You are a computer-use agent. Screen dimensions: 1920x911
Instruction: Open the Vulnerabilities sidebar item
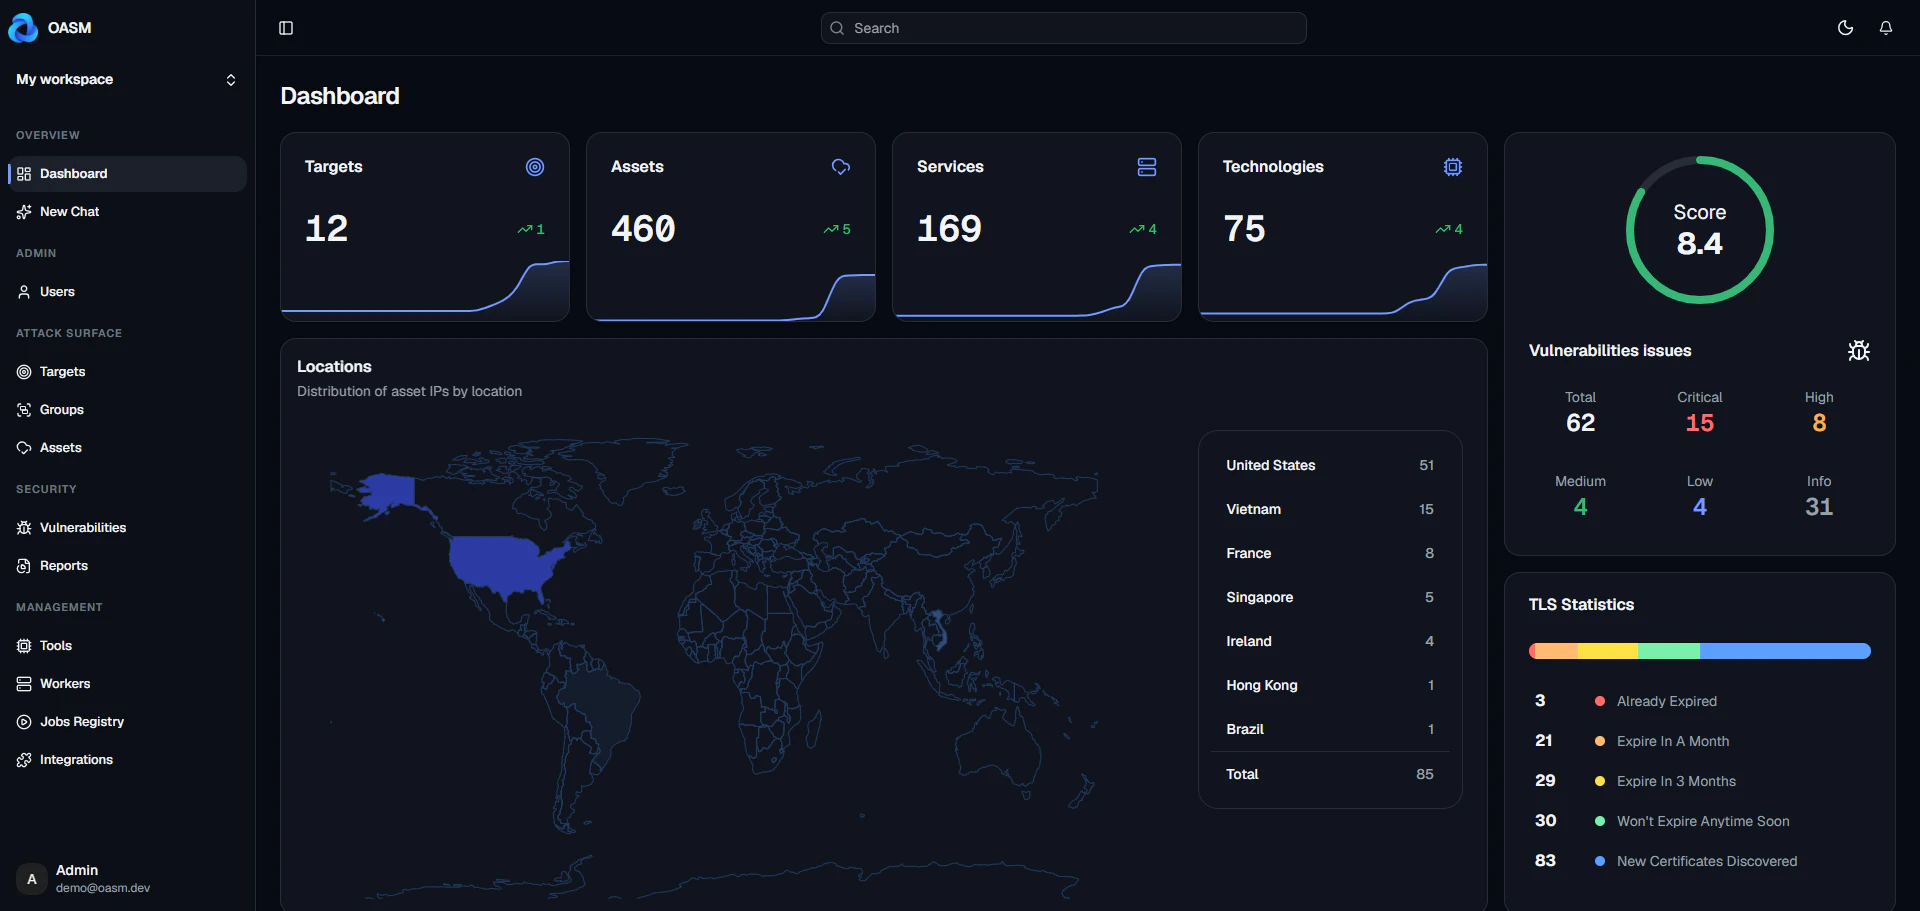[x=127, y=528]
